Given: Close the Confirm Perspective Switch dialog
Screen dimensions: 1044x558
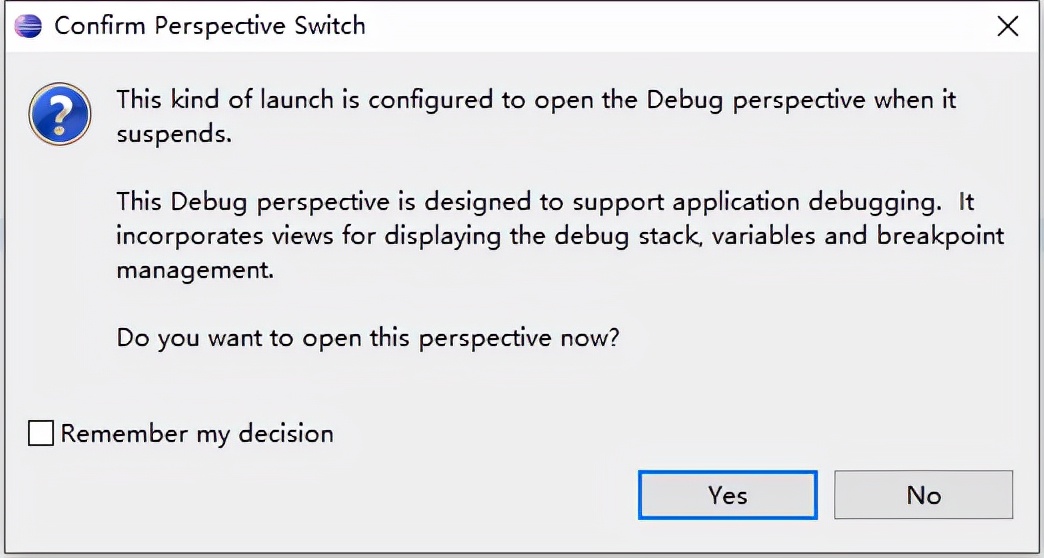Looking at the screenshot, I should (x=1008, y=27).
